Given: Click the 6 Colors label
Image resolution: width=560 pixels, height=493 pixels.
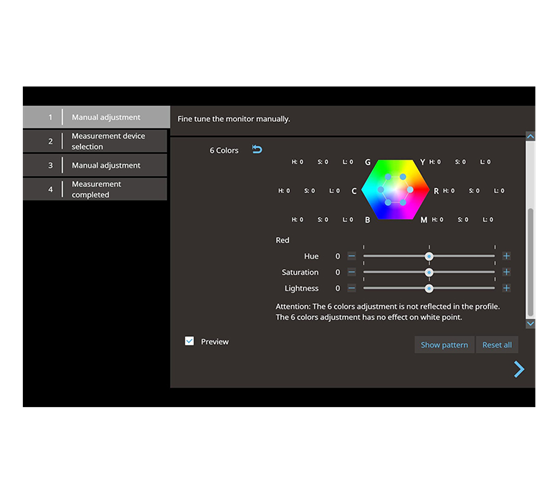Looking at the screenshot, I should (224, 150).
